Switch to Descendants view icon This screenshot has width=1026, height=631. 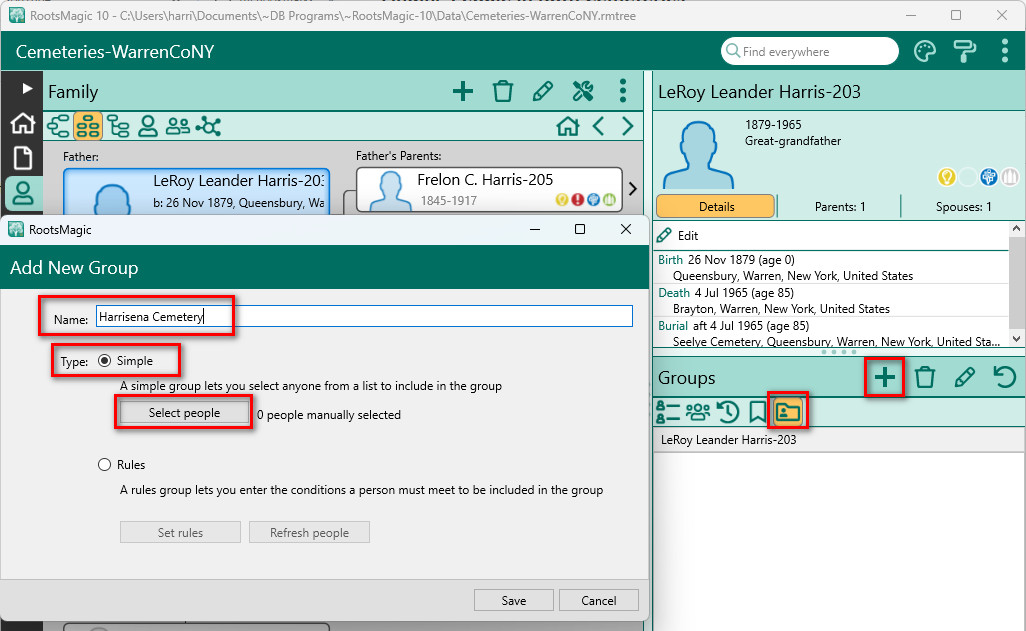pos(118,126)
